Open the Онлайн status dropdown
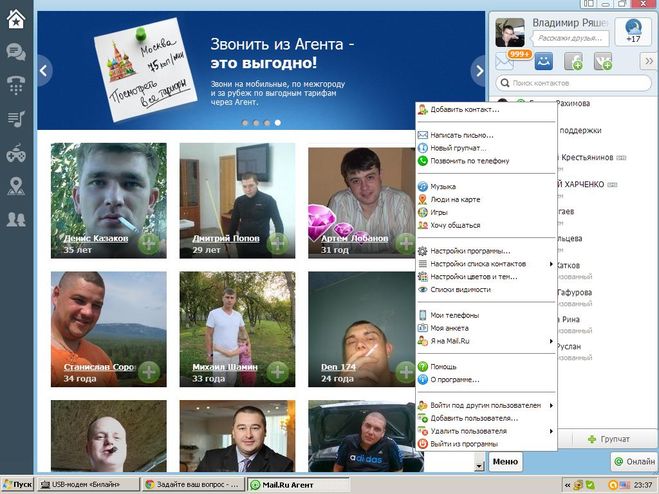659x494 pixels. pos(635,462)
